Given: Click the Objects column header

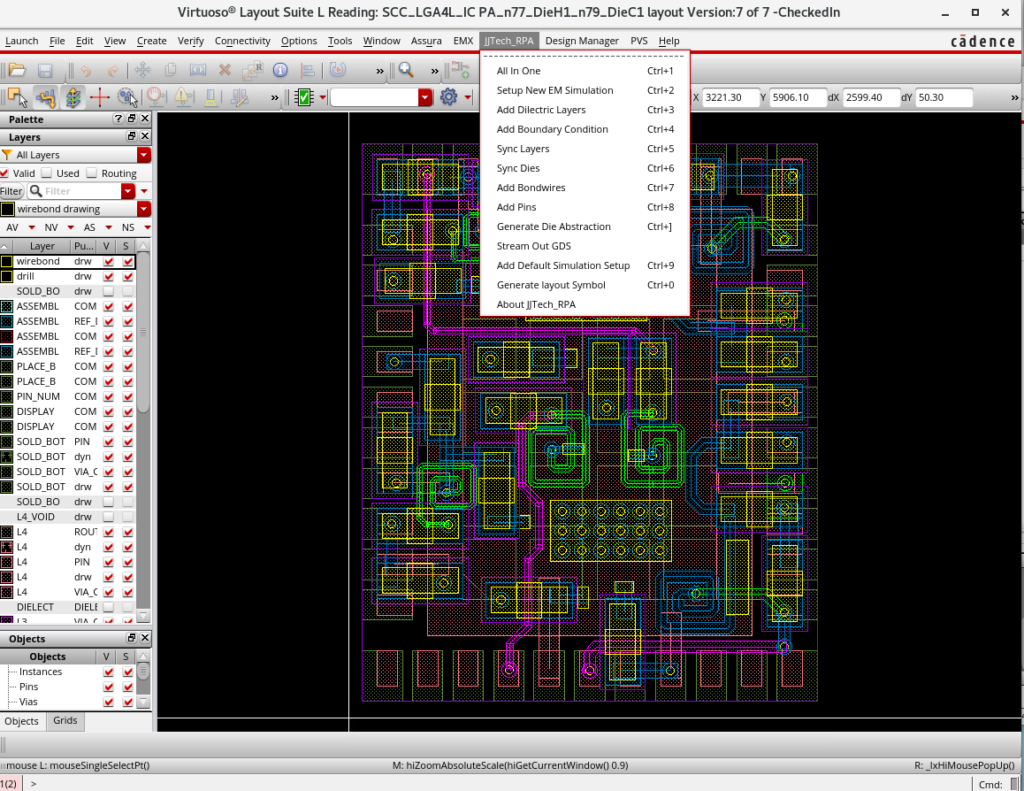Looking at the screenshot, I should point(48,656).
